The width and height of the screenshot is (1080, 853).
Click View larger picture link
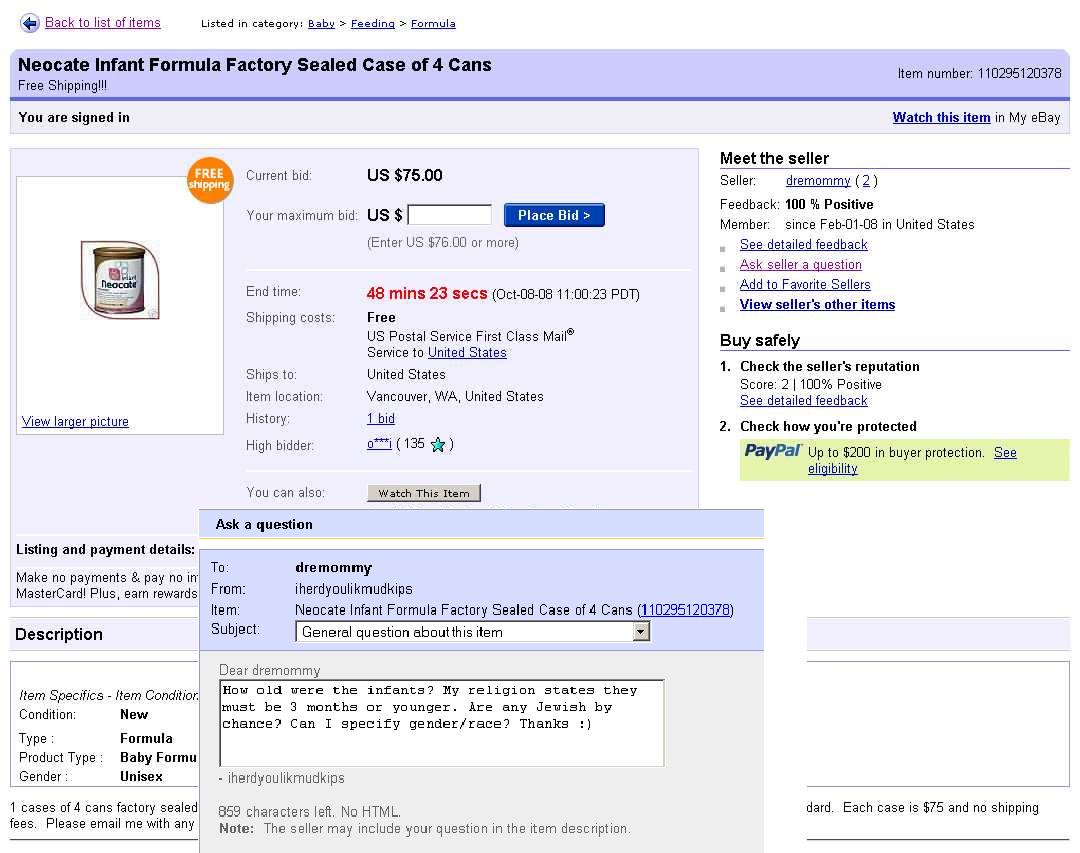[75, 422]
